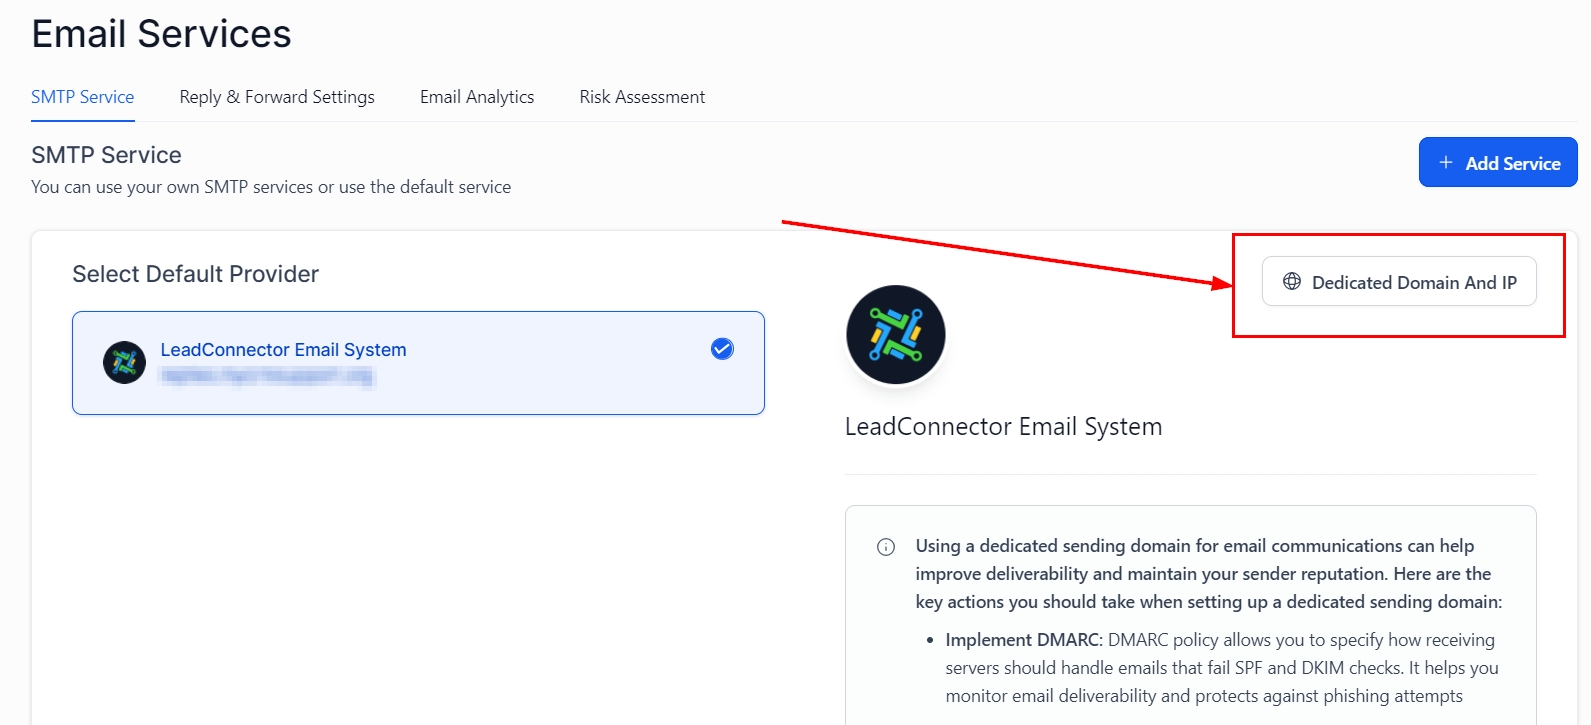Click the Add Service button
The height and width of the screenshot is (725, 1591).
coord(1497,163)
